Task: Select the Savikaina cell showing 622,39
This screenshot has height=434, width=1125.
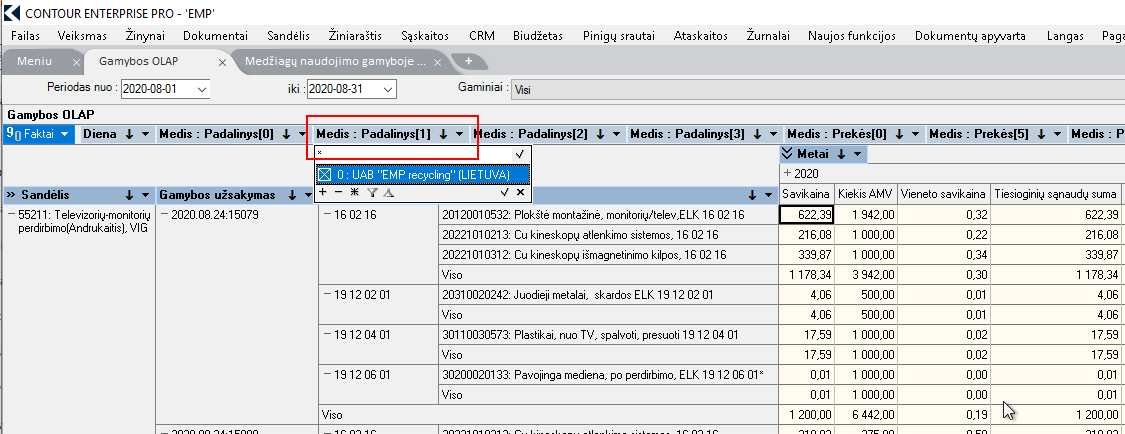Action: click(x=806, y=214)
